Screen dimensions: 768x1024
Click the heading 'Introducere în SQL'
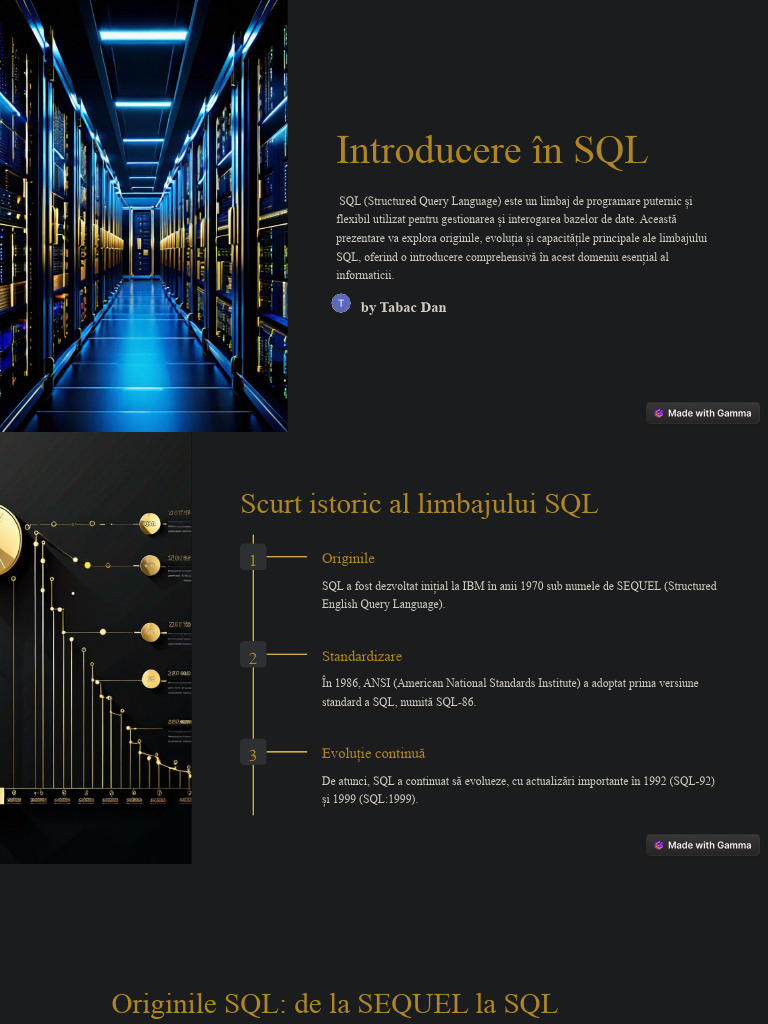pos(492,150)
